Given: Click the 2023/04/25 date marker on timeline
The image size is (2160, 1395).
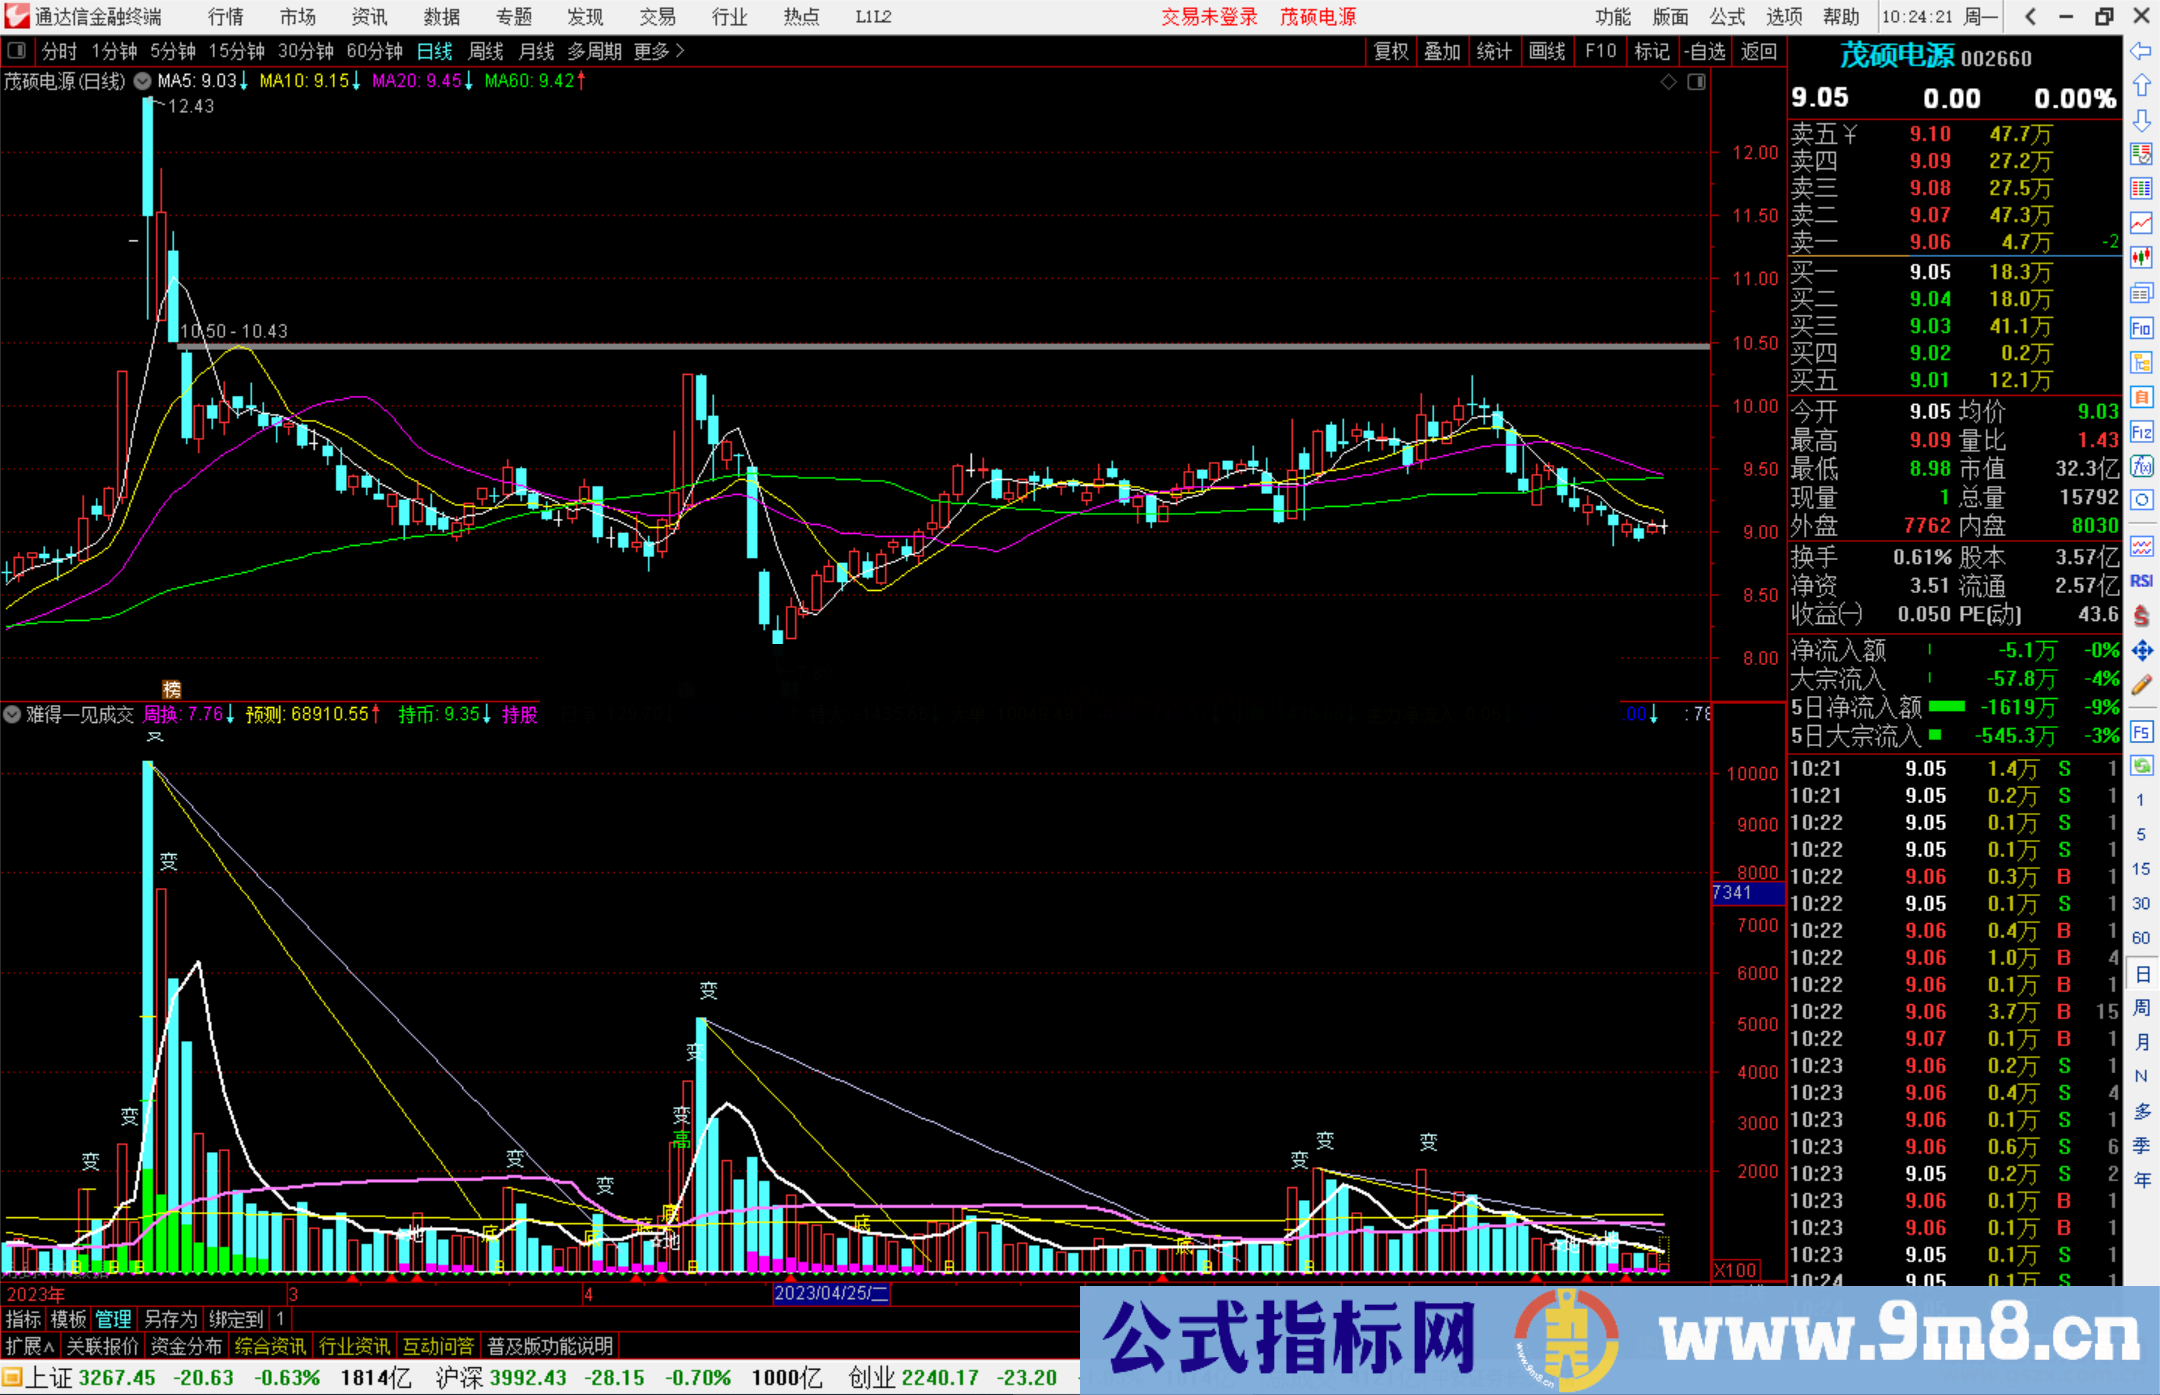Looking at the screenshot, I should tap(830, 1293).
